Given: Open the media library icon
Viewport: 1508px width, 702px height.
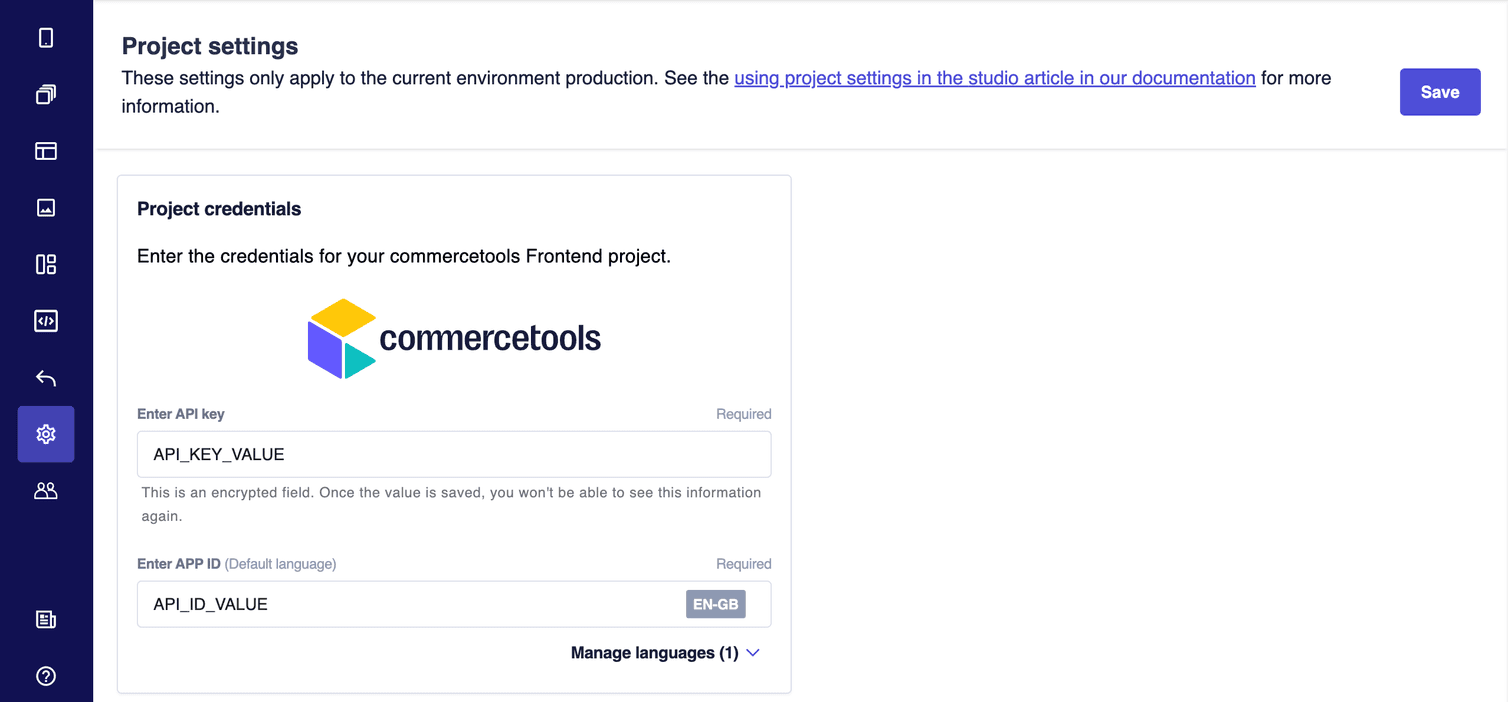Looking at the screenshot, I should 46,207.
